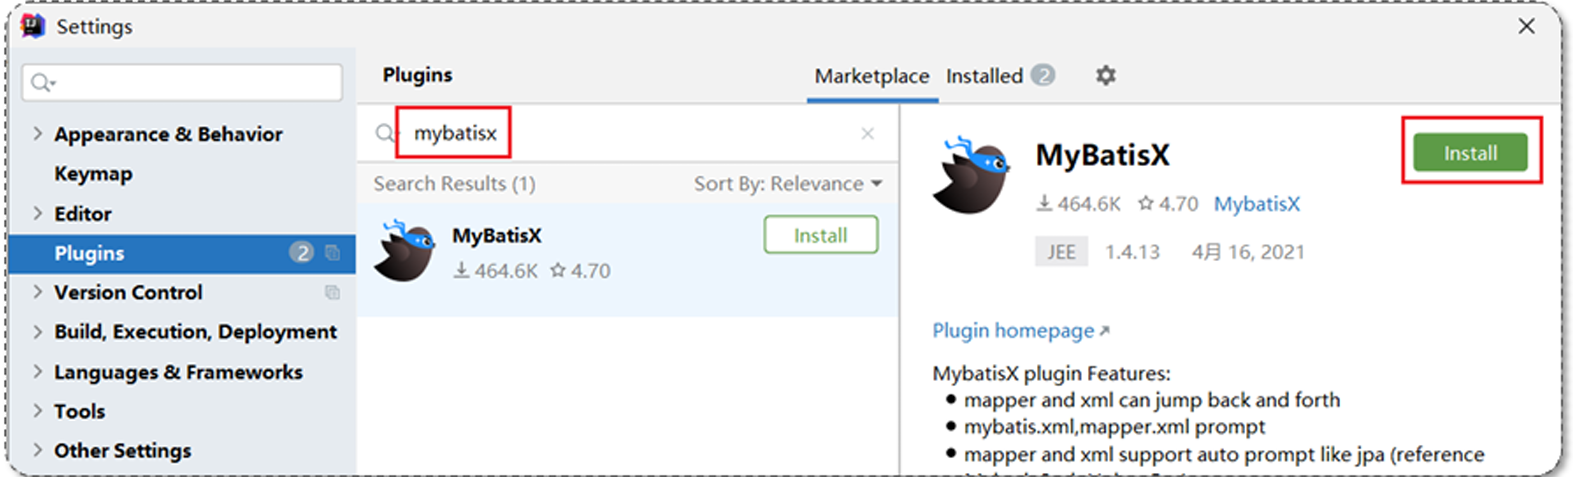Expand the Other Settings node

[x=37, y=450]
